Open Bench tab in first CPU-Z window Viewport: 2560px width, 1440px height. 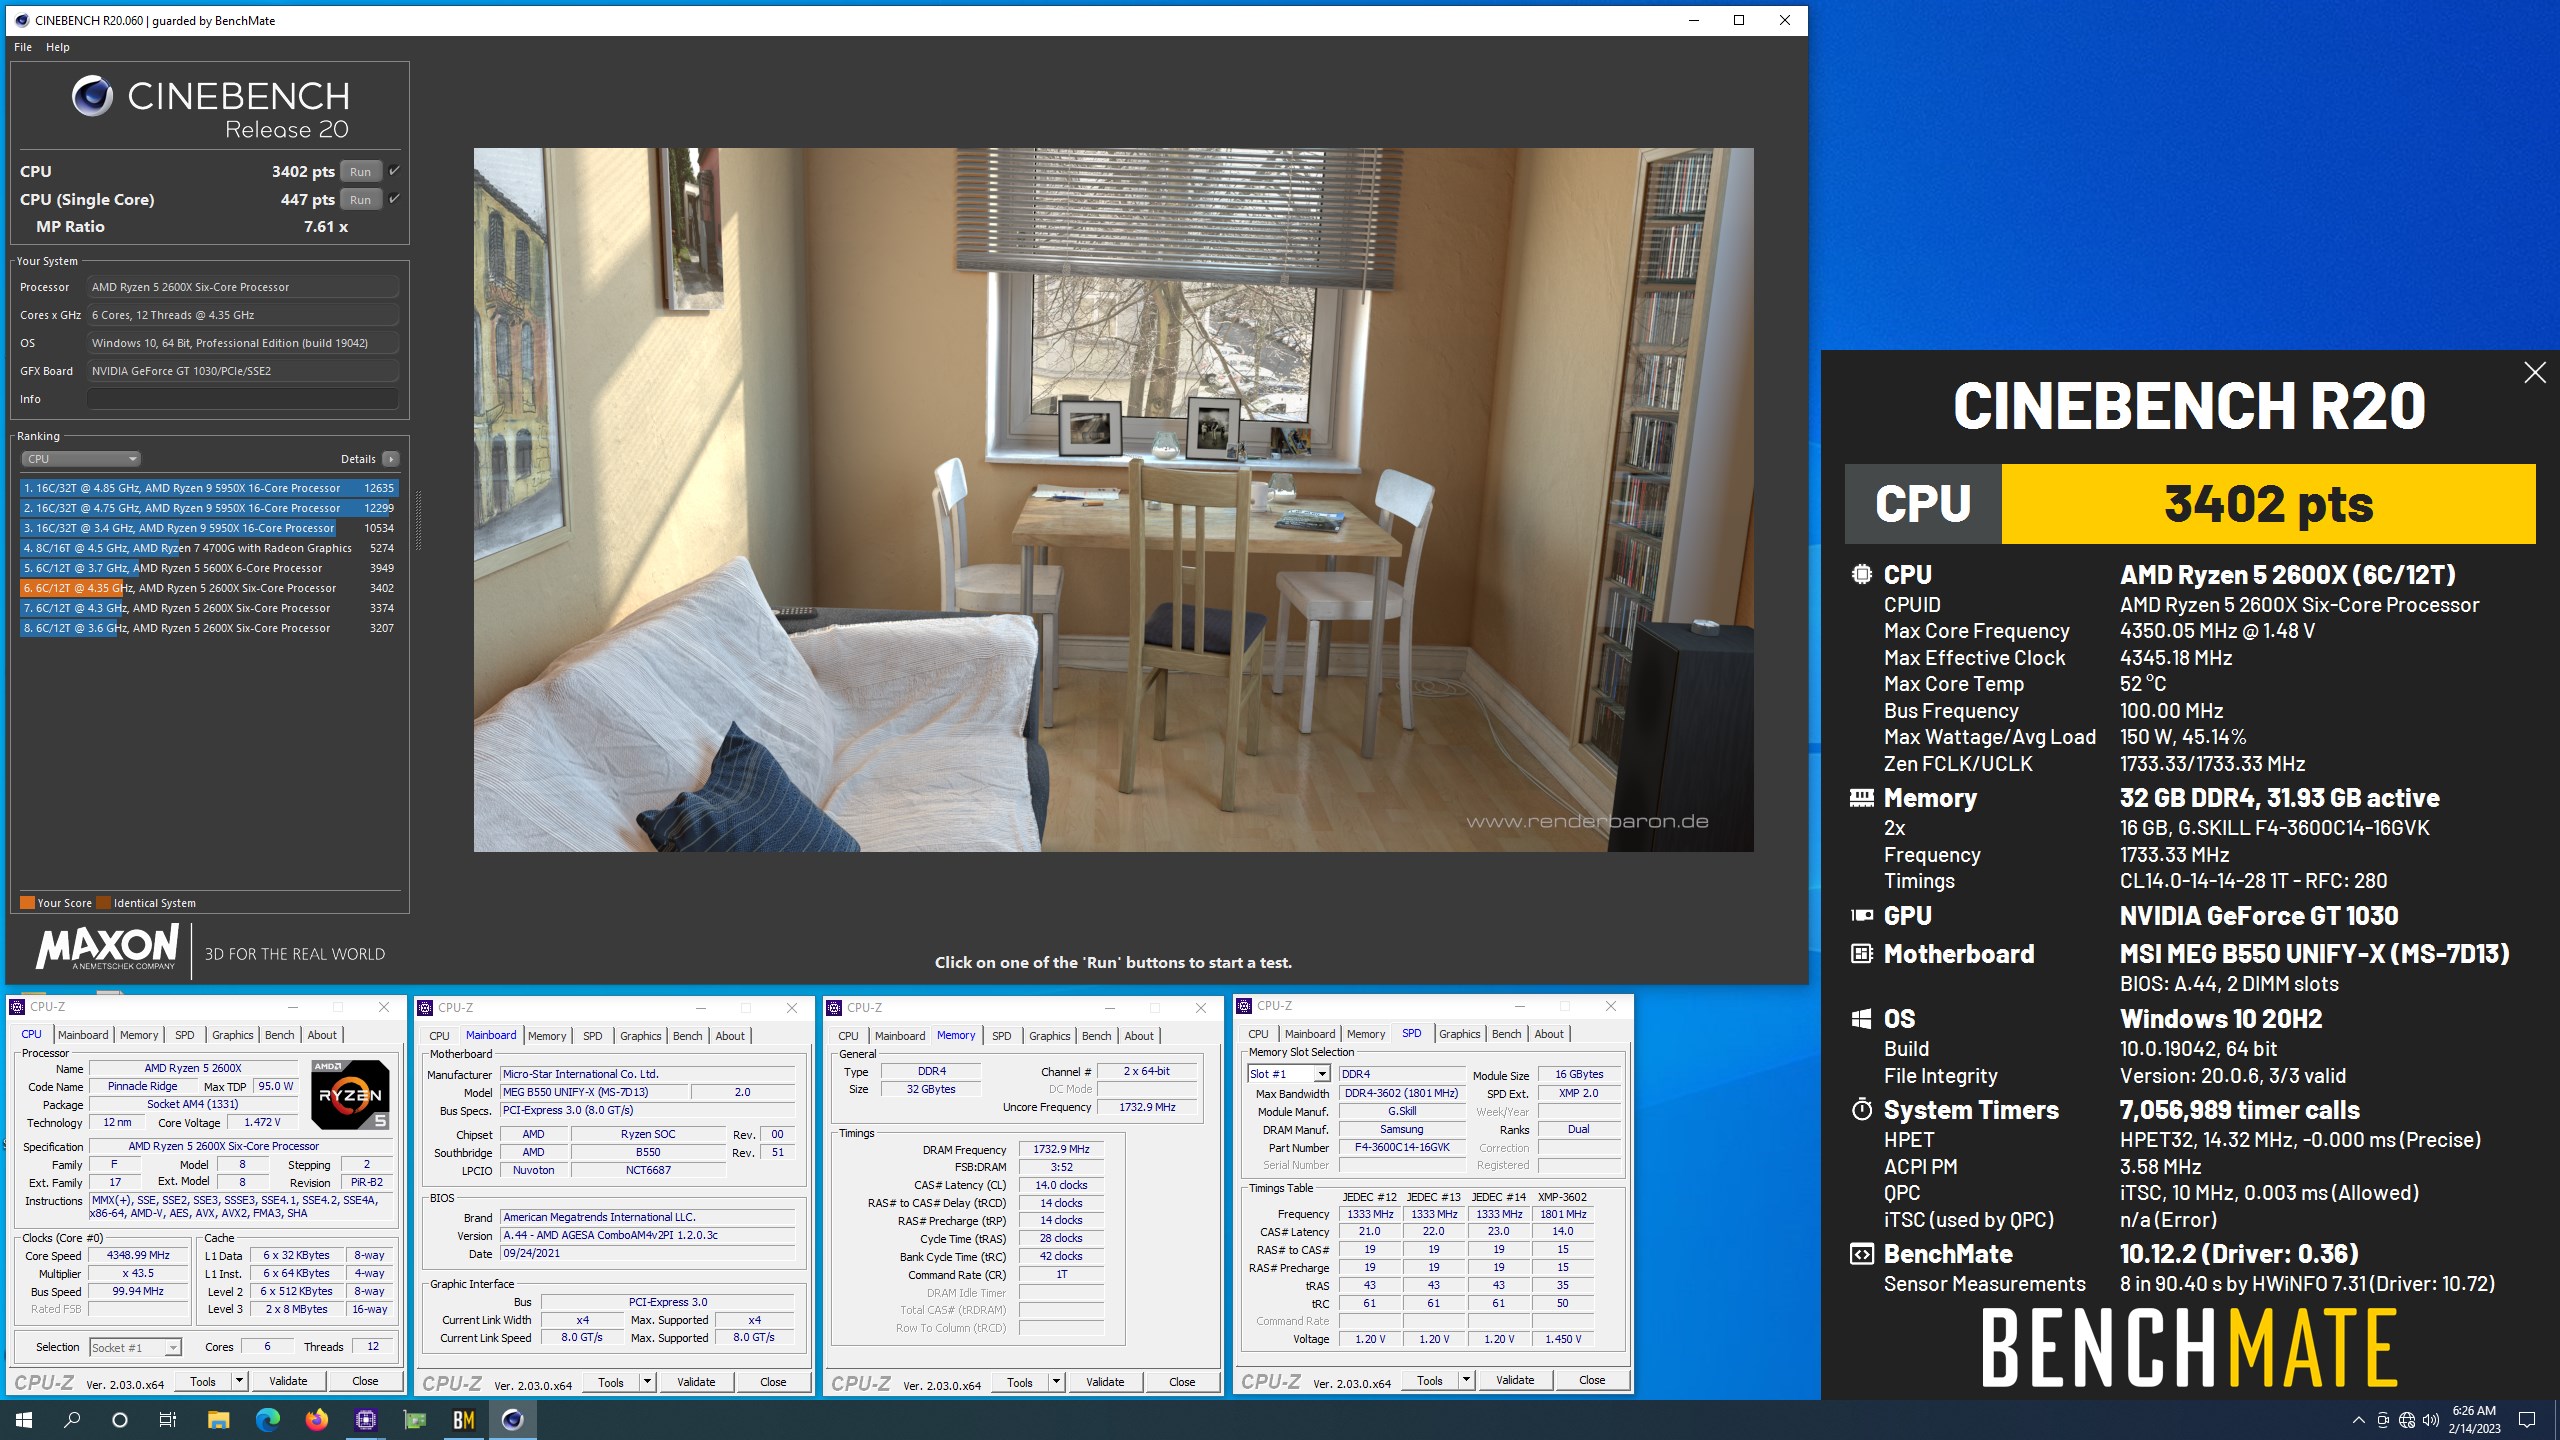tap(280, 1035)
